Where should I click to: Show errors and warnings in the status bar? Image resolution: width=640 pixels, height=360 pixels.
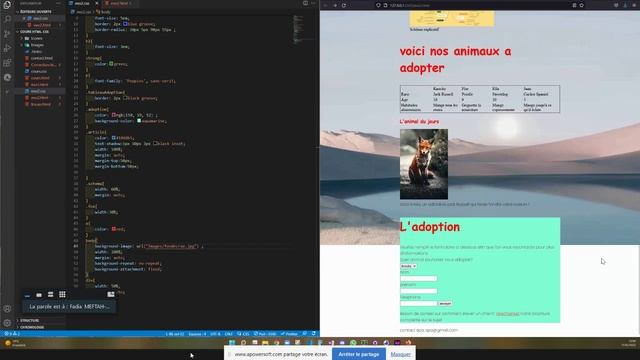coord(11,334)
